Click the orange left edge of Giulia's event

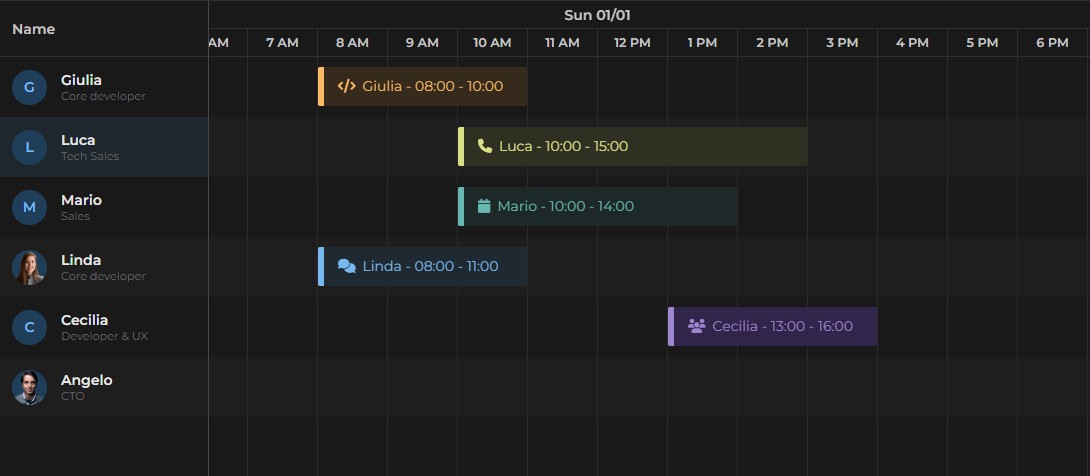[321, 86]
